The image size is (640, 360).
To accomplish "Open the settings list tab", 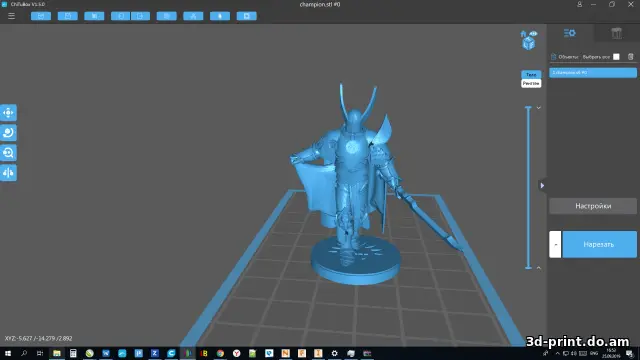I will click(569, 33).
